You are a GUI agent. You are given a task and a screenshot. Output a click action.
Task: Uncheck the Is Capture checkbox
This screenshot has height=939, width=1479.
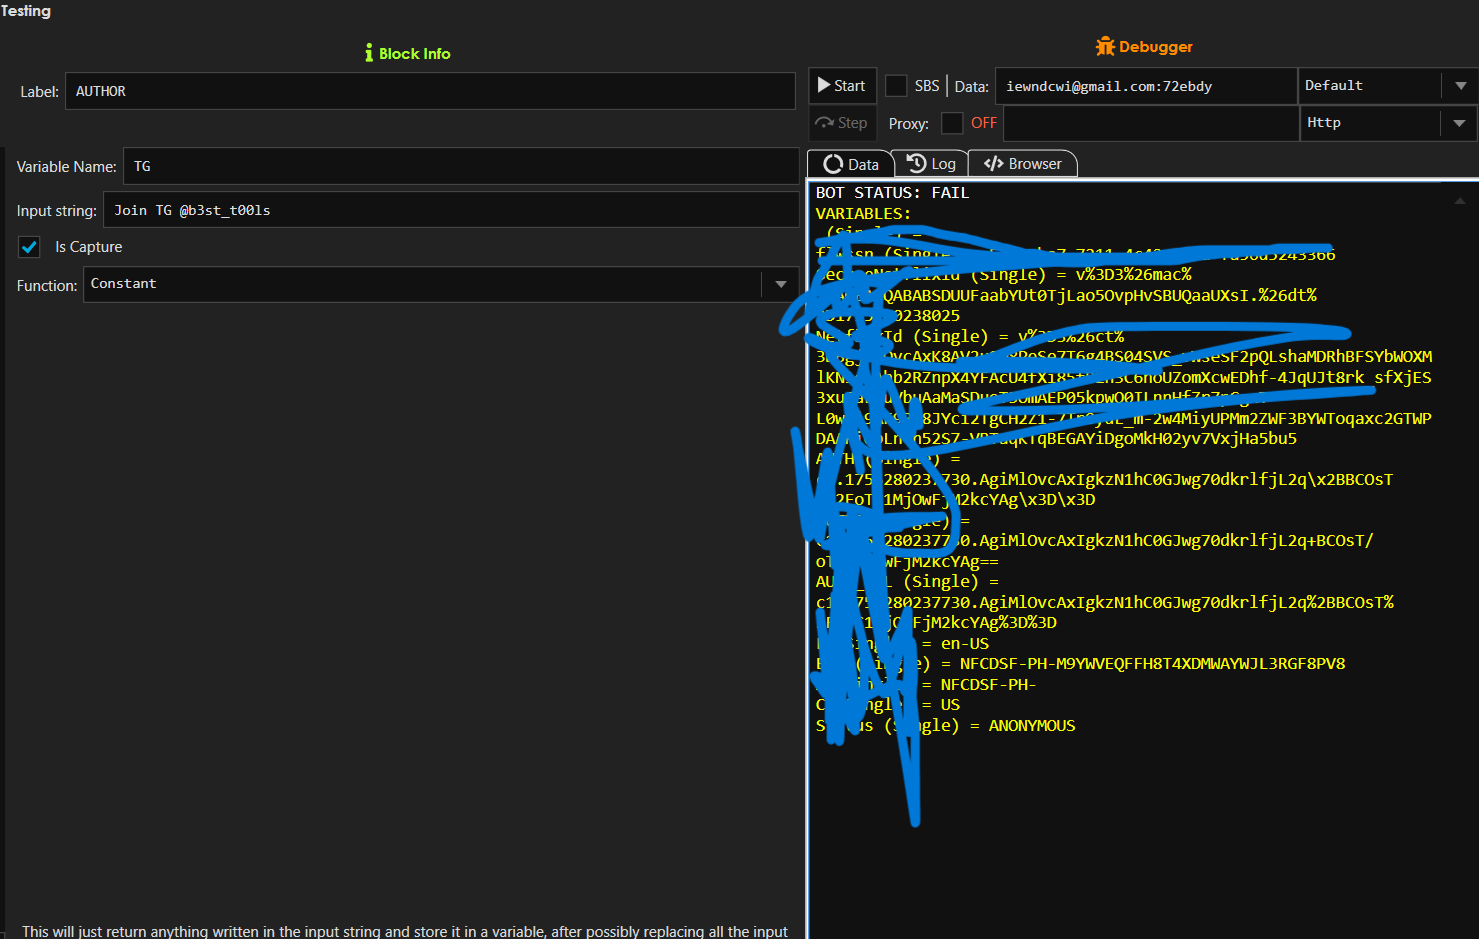click(30, 247)
